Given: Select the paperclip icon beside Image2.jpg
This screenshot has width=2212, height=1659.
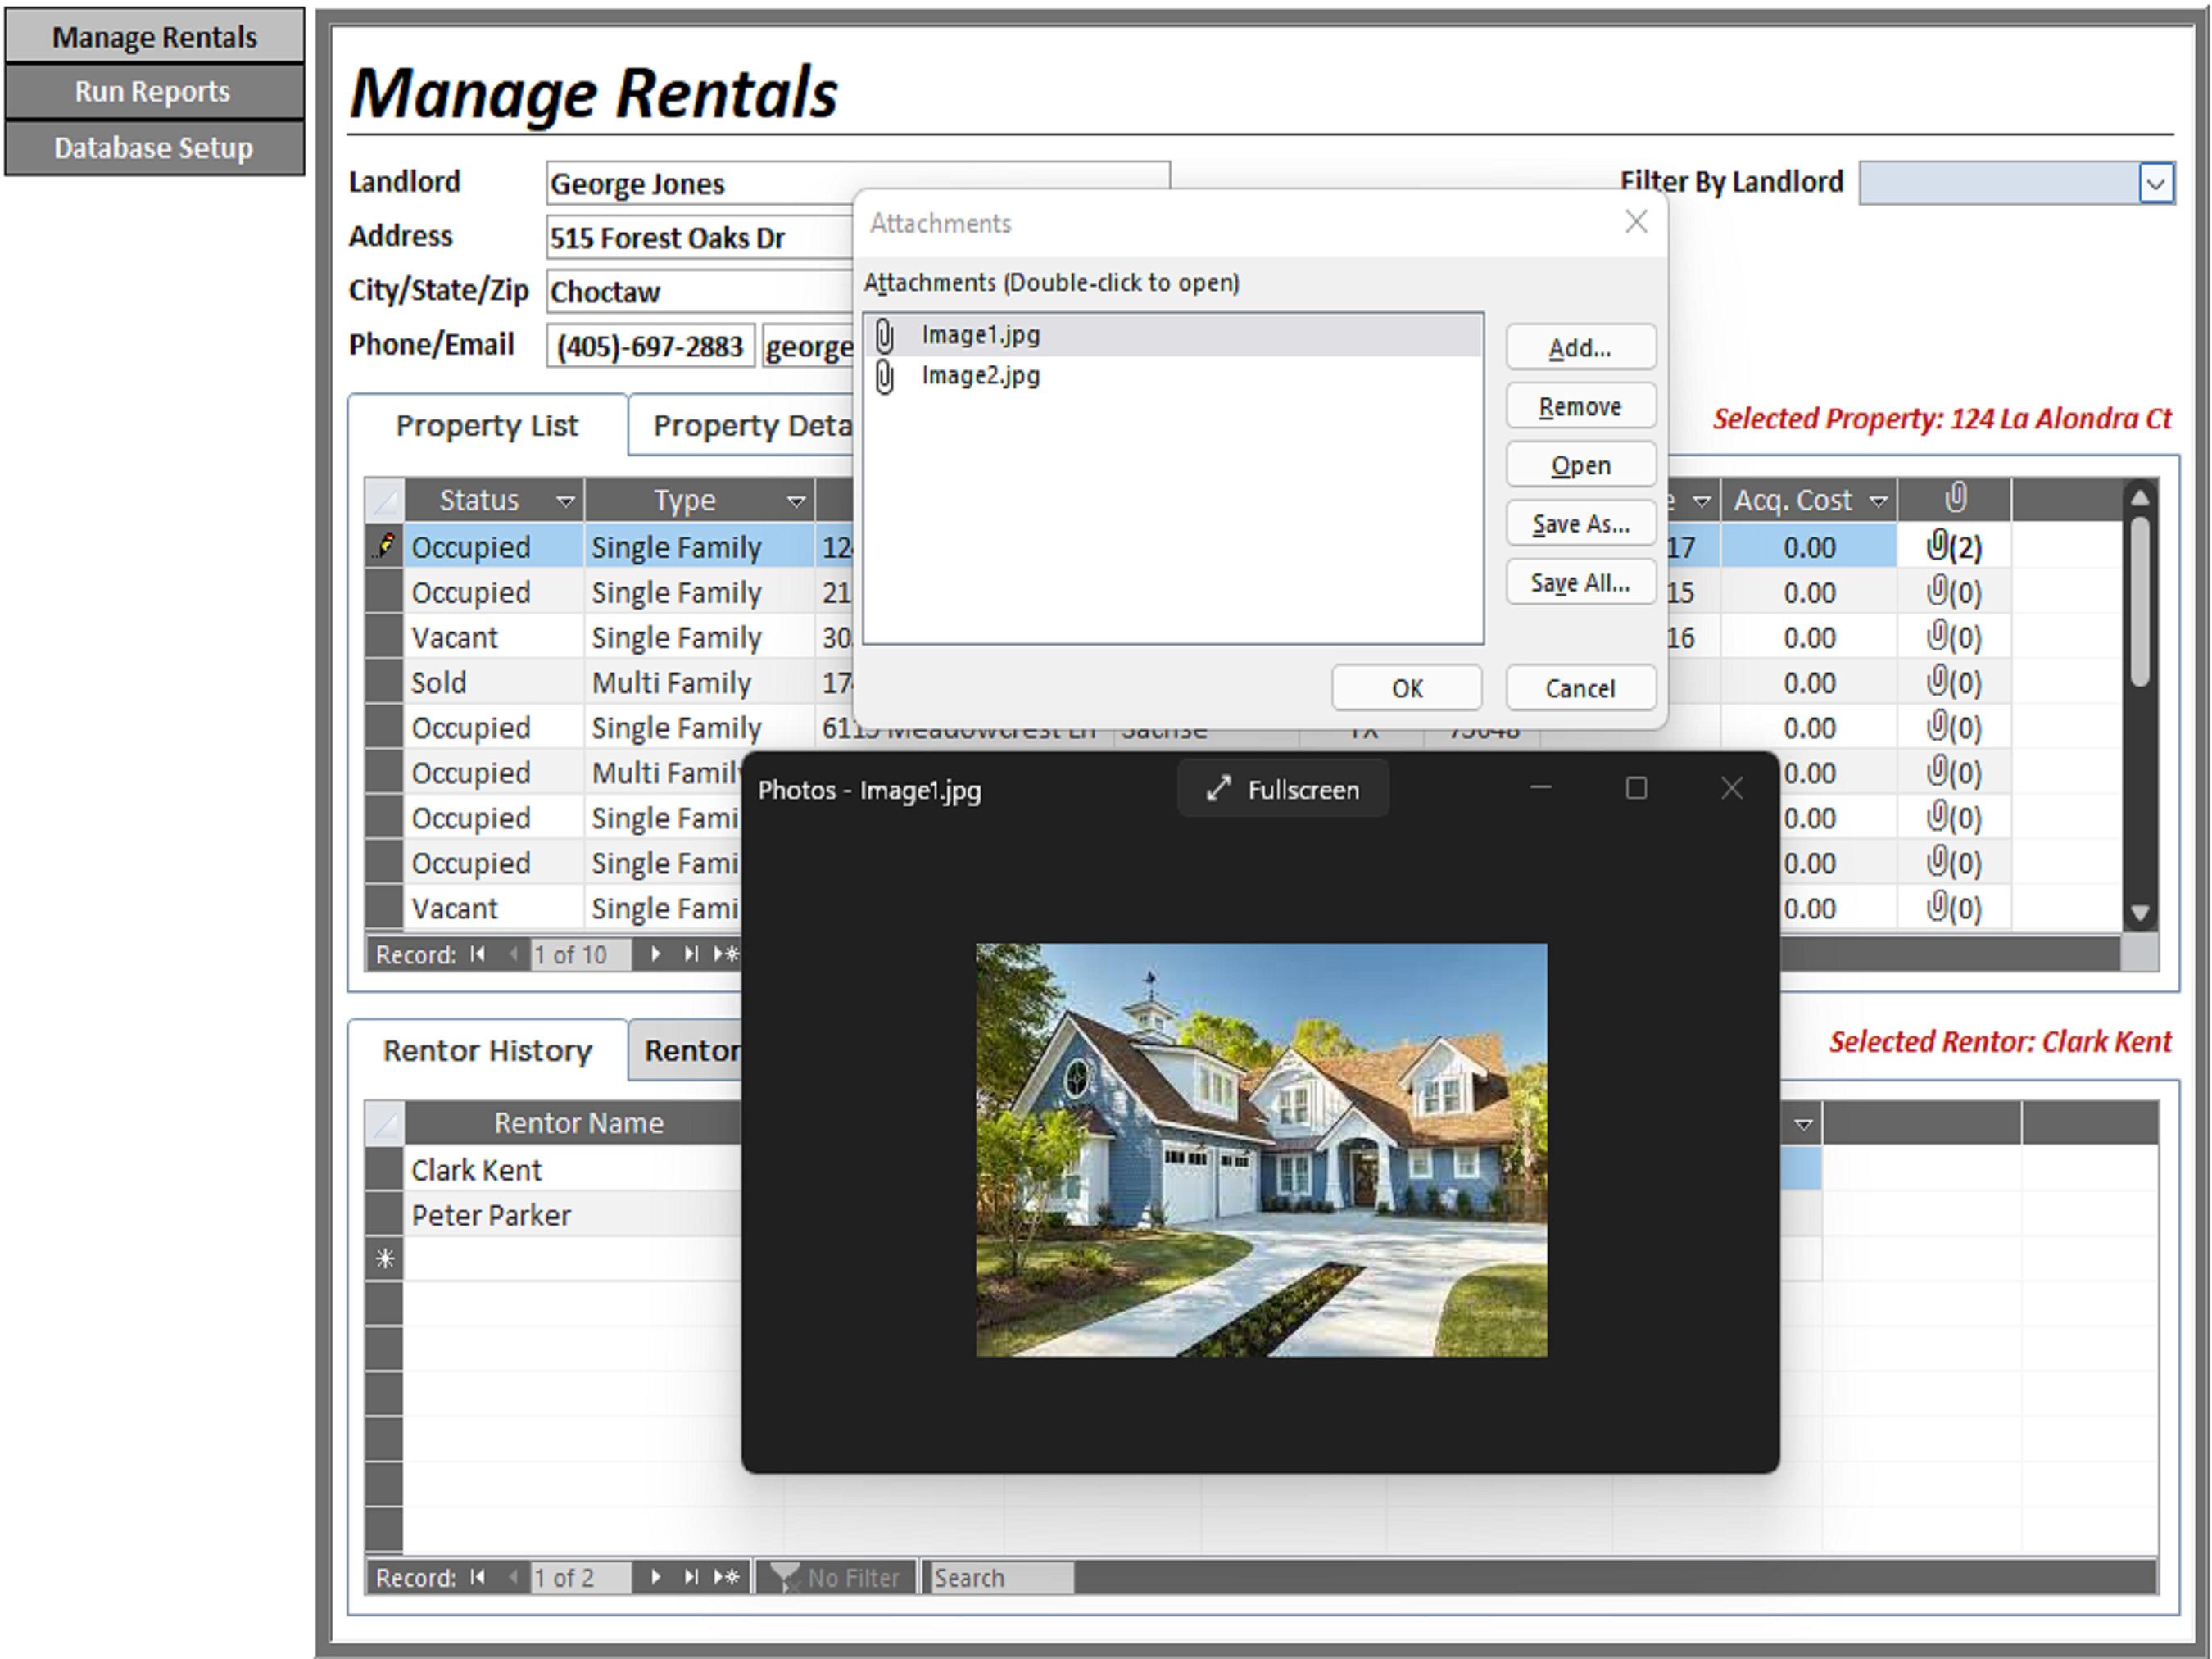Looking at the screenshot, I should [884, 377].
